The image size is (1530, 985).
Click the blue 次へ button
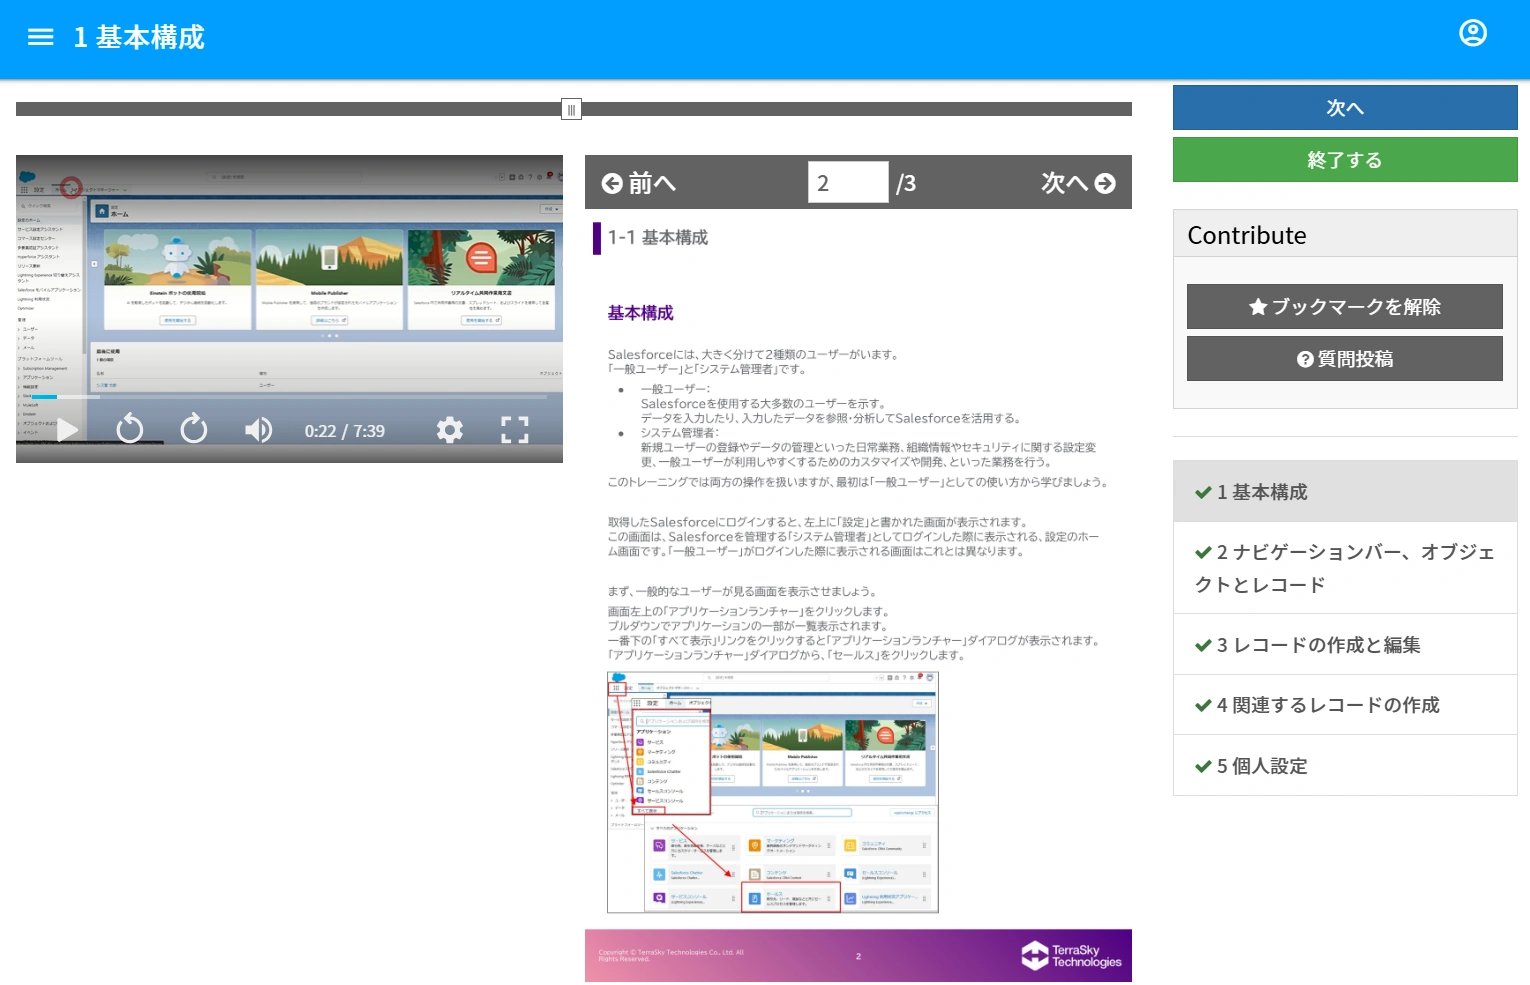point(1345,108)
